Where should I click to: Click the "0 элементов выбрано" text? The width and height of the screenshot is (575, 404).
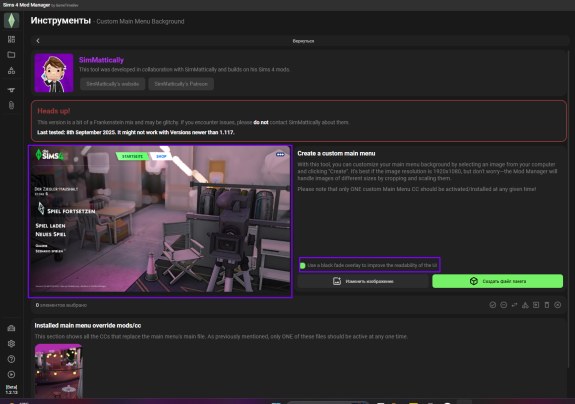[x=61, y=305]
